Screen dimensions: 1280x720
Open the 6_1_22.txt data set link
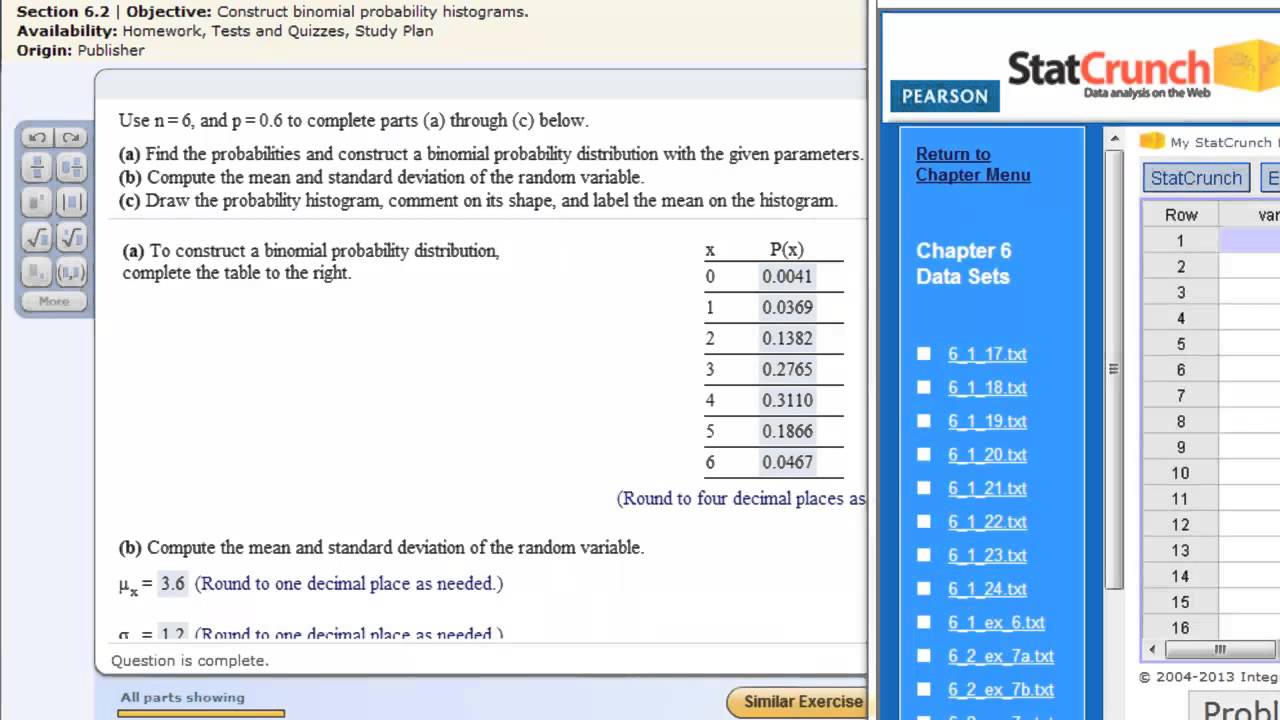click(987, 522)
